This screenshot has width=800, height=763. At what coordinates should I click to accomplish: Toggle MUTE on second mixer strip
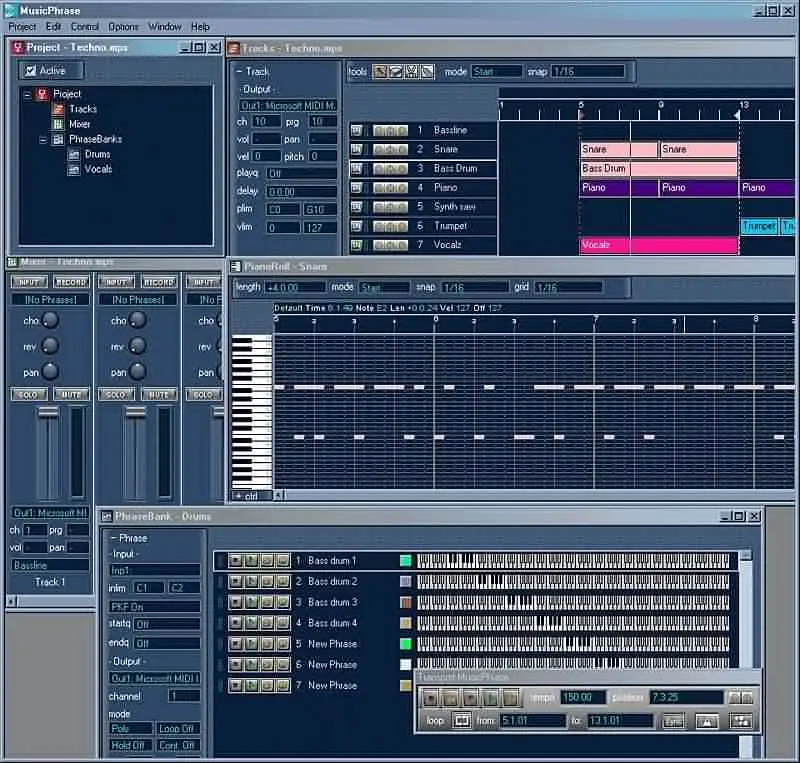[x=159, y=395]
